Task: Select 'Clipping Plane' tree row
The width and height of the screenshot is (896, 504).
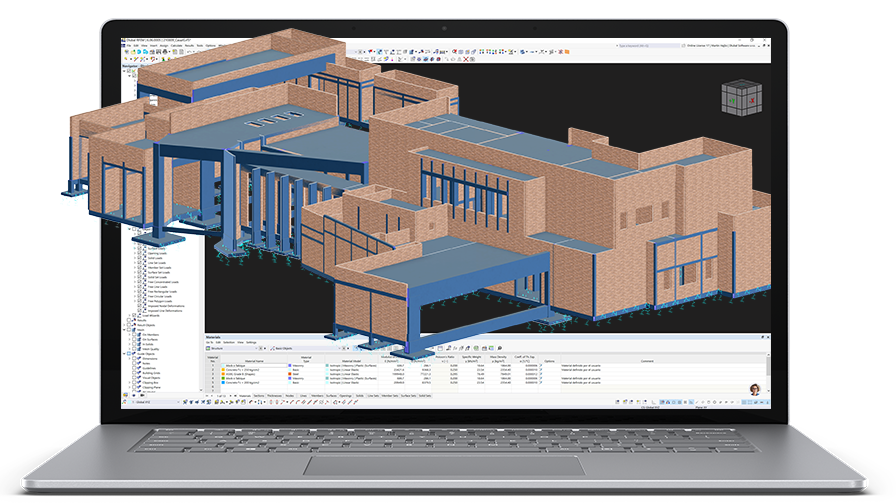Action: (151, 387)
